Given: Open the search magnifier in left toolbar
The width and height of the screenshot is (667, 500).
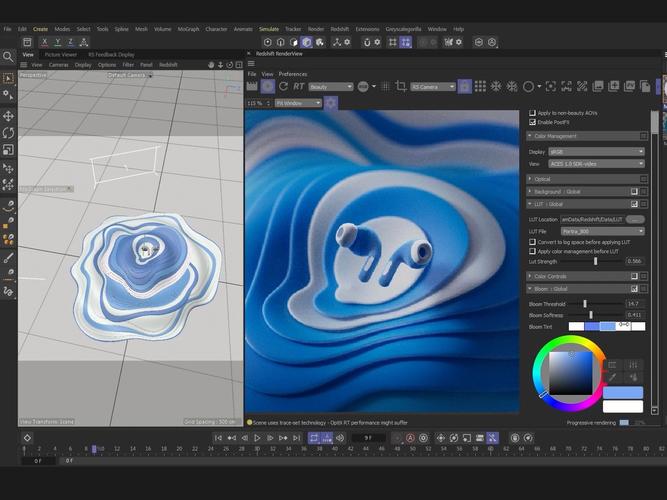Looking at the screenshot, I should pos(8,57).
